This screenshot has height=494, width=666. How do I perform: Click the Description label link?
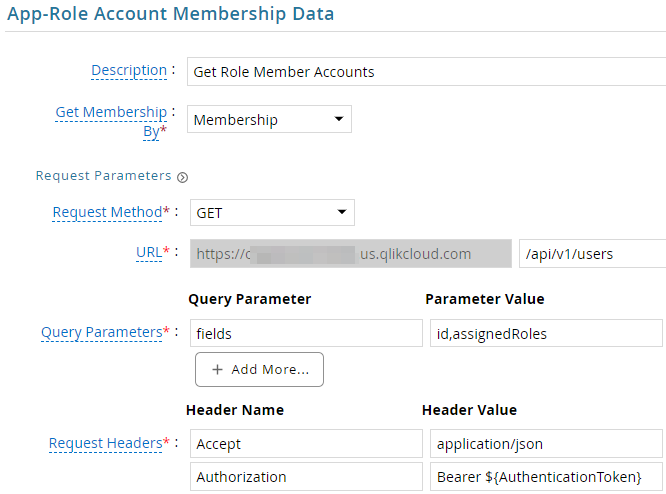129,70
